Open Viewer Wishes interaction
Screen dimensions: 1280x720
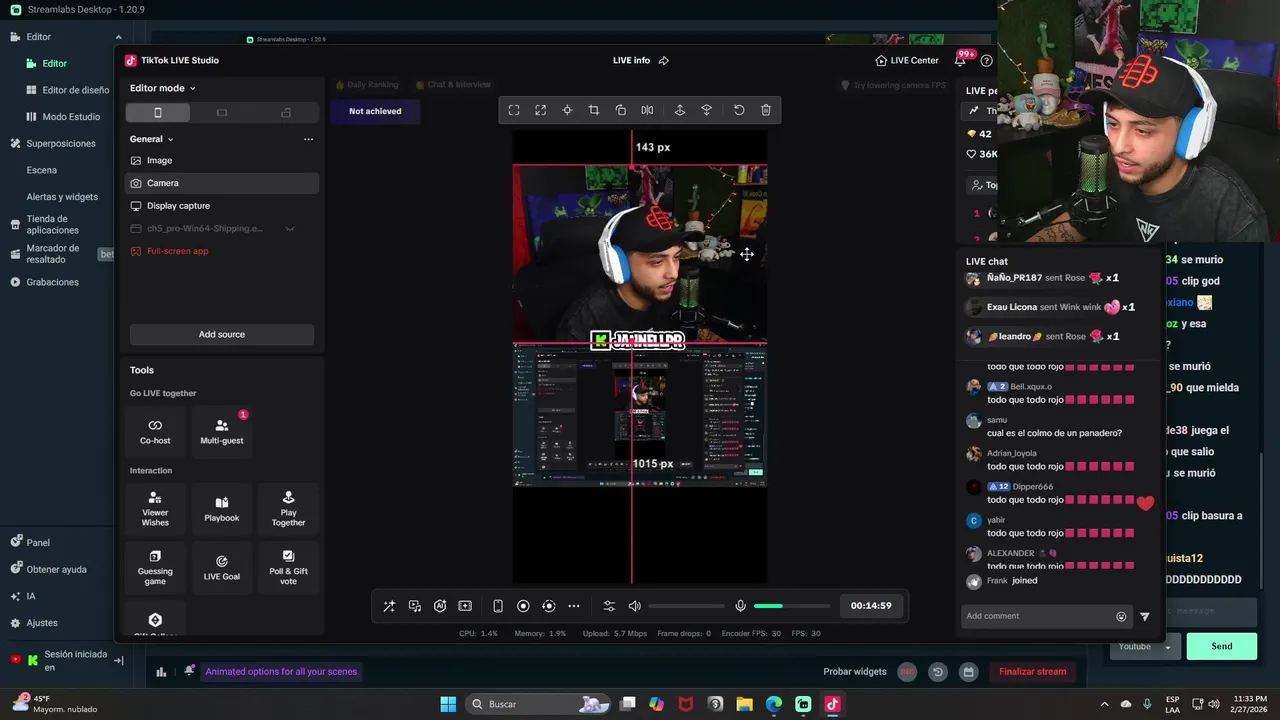[x=155, y=508]
